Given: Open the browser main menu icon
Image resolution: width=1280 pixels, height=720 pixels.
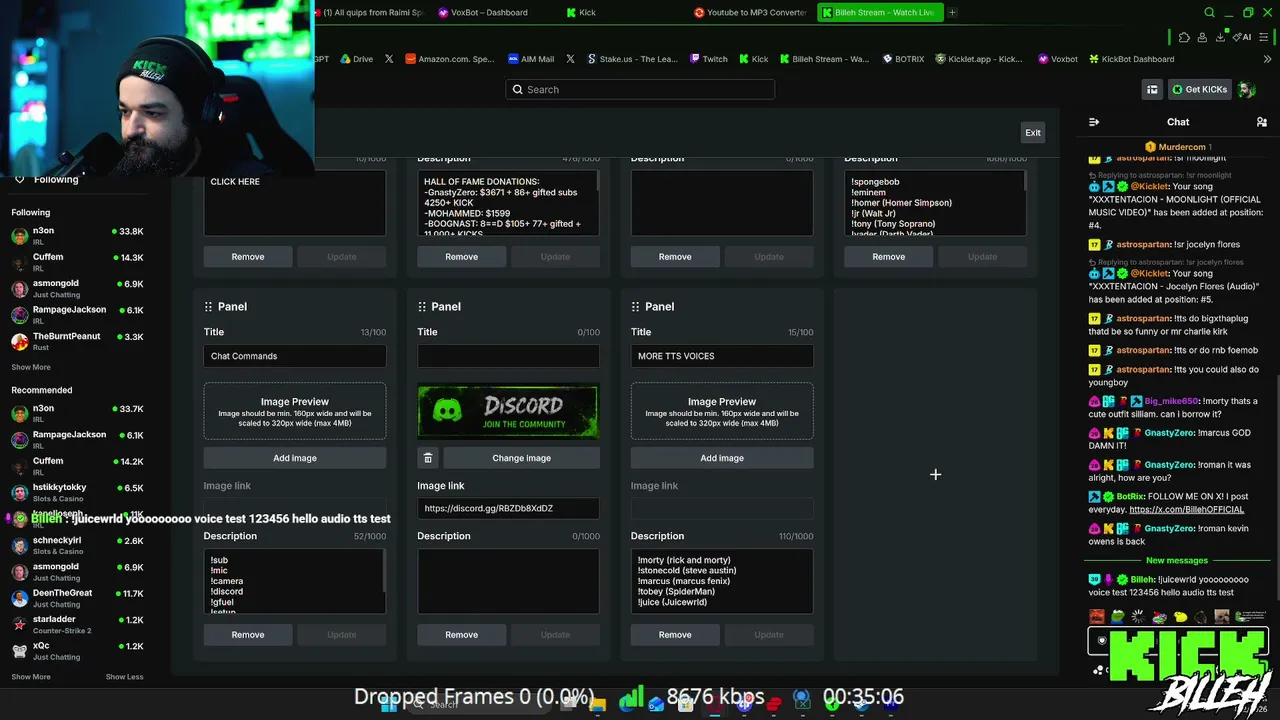Looking at the screenshot, I should (x=1265, y=37).
